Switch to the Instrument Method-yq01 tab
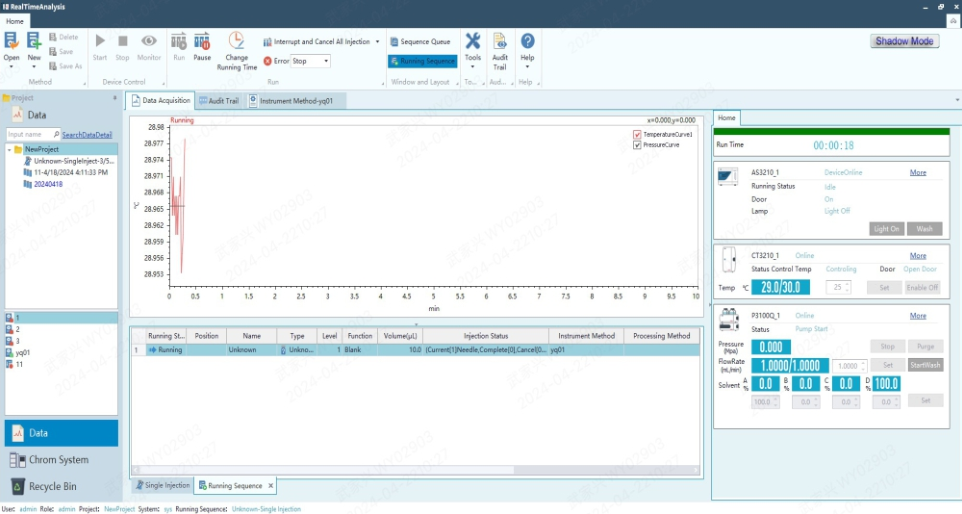 pos(297,101)
